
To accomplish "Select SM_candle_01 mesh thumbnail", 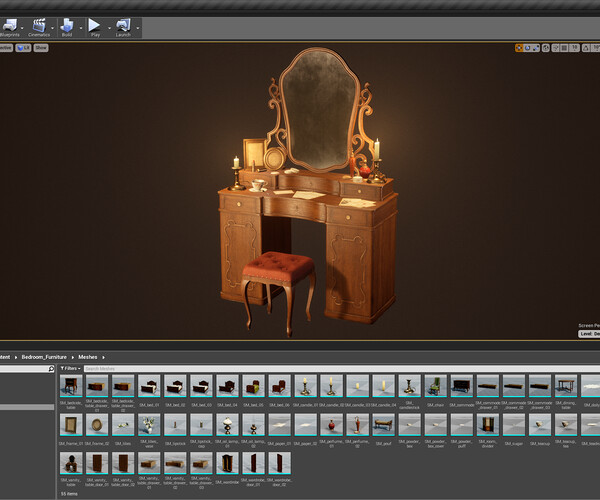I will click(305, 386).
